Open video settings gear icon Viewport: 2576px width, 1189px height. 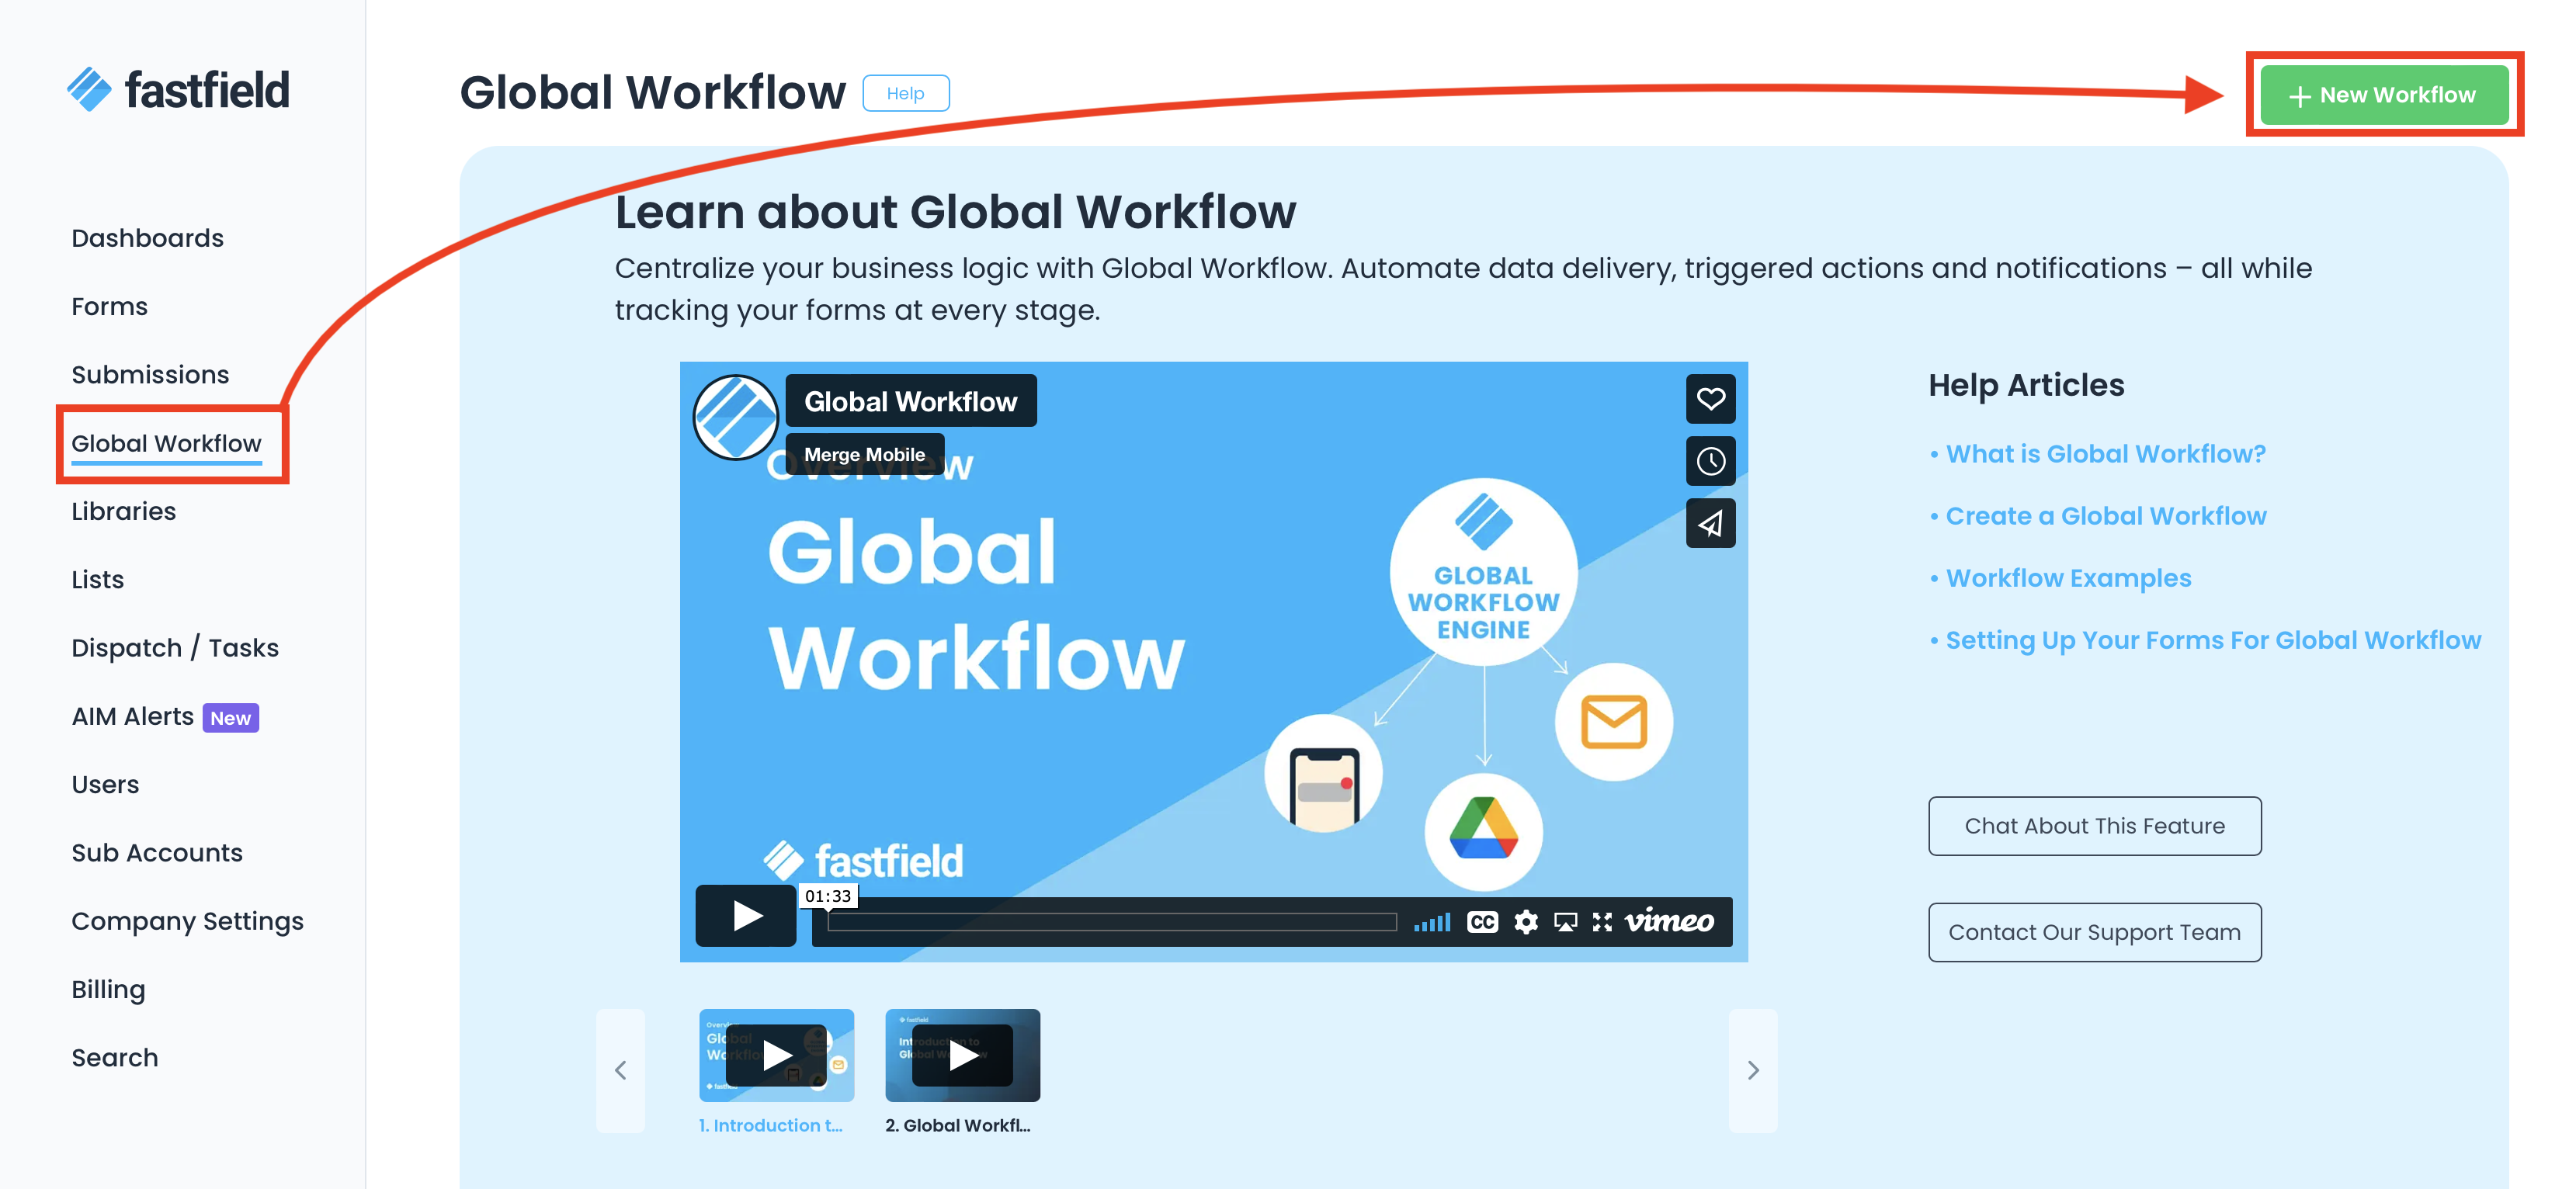pos(1525,921)
